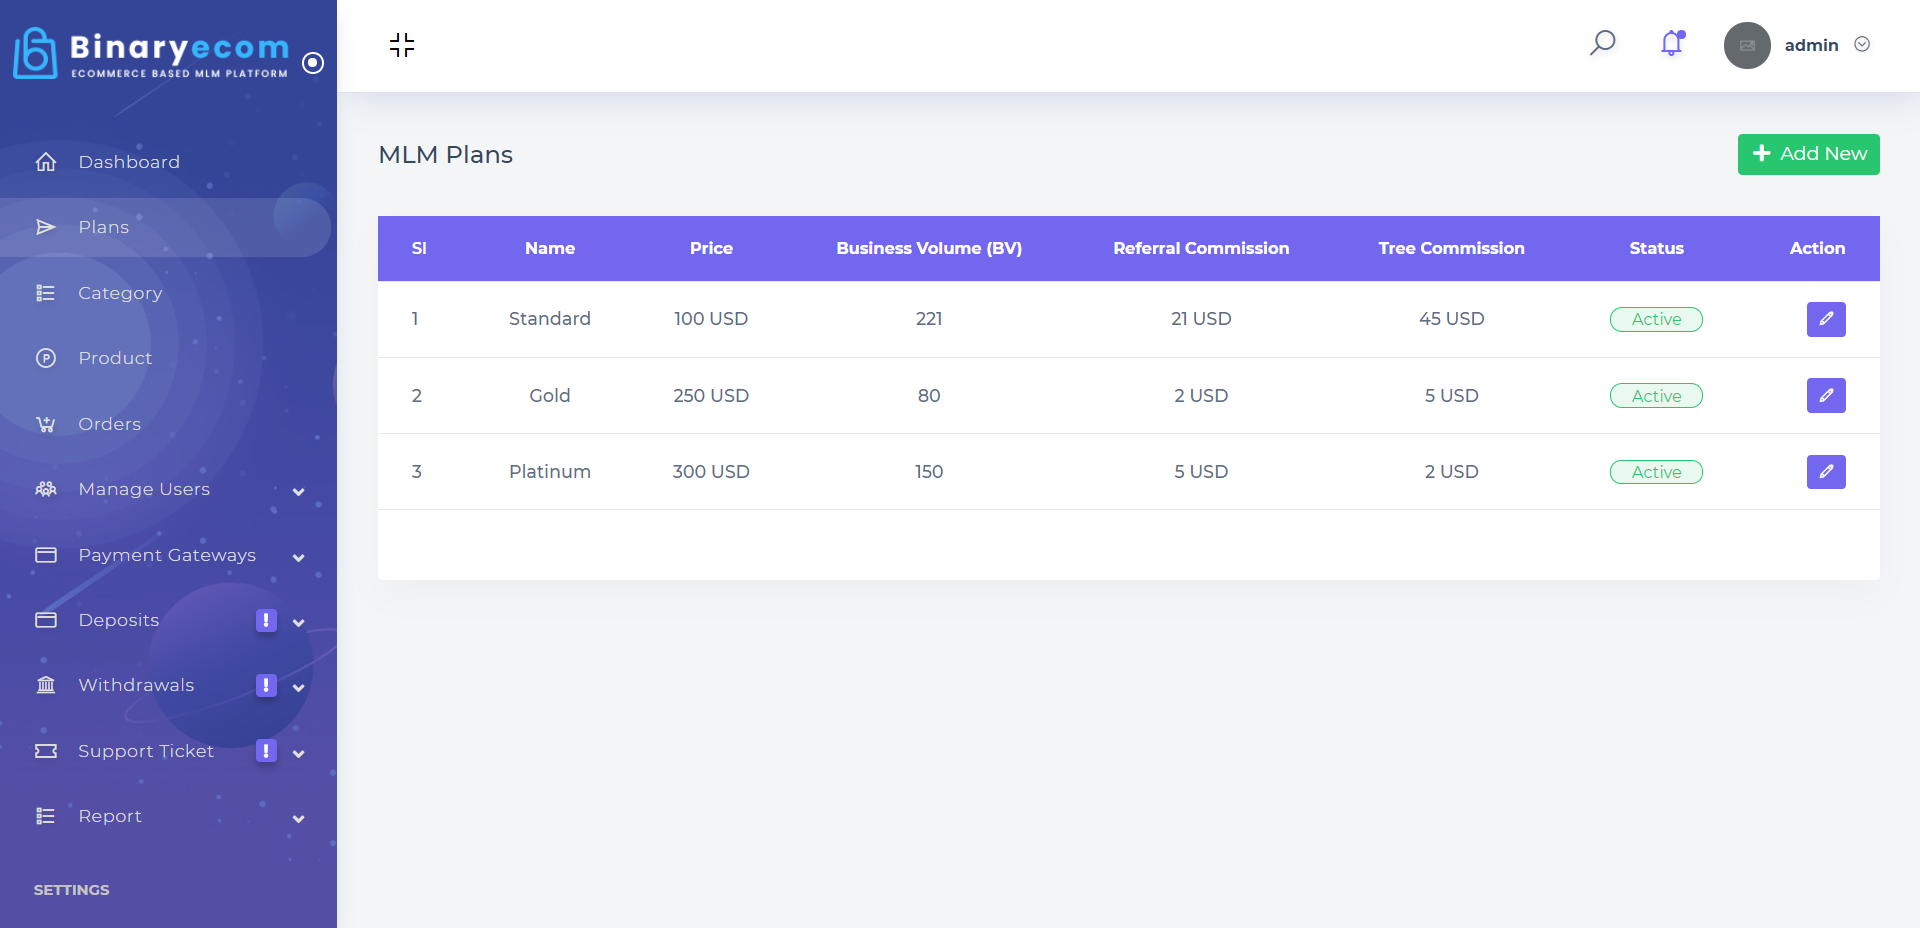The height and width of the screenshot is (928, 1920).
Task: Edit the Standard plan with pencil icon
Action: [1825, 319]
